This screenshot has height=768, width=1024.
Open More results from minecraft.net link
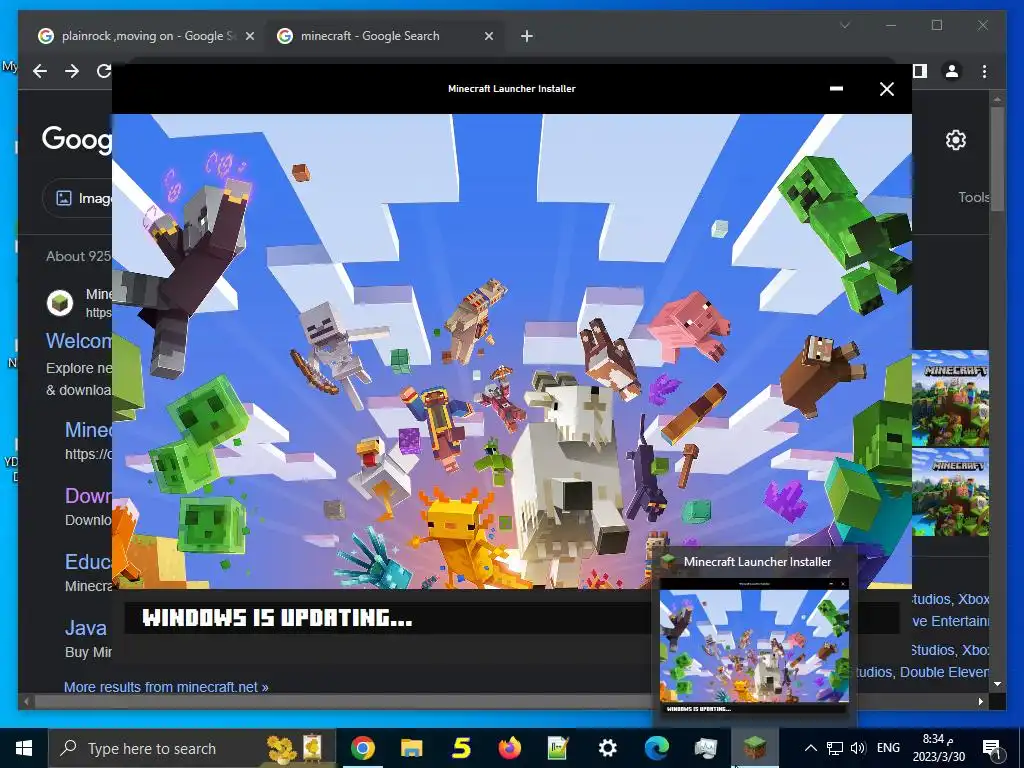click(166, 687)
